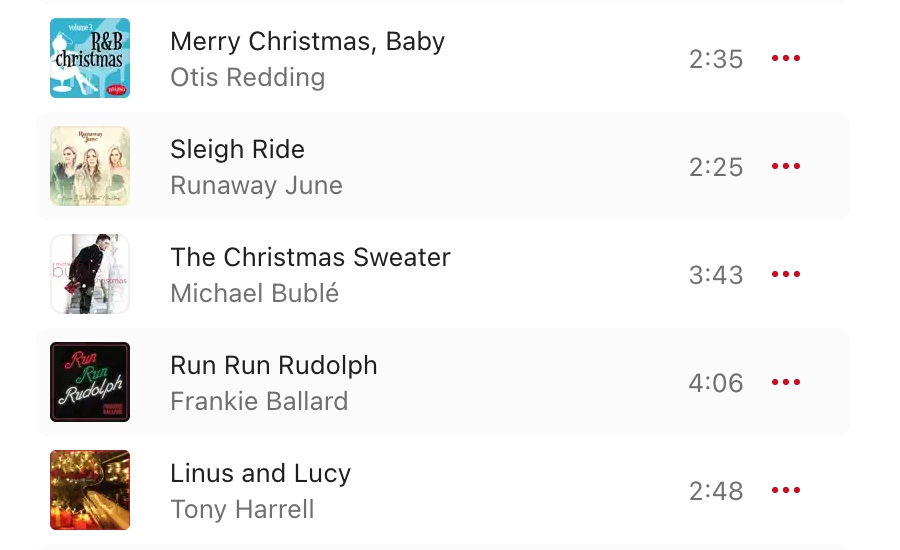Select the Run Run Rudolph song title
The height and width of the screenshot is (550, 900).
coord(273,366)
